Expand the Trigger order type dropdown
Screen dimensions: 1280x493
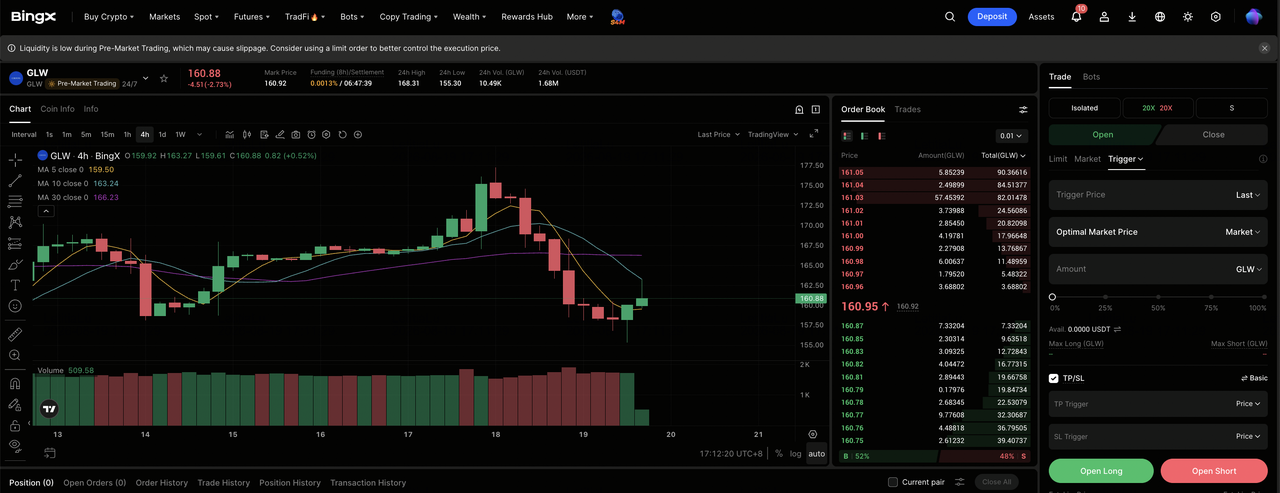click(1125, 159)
